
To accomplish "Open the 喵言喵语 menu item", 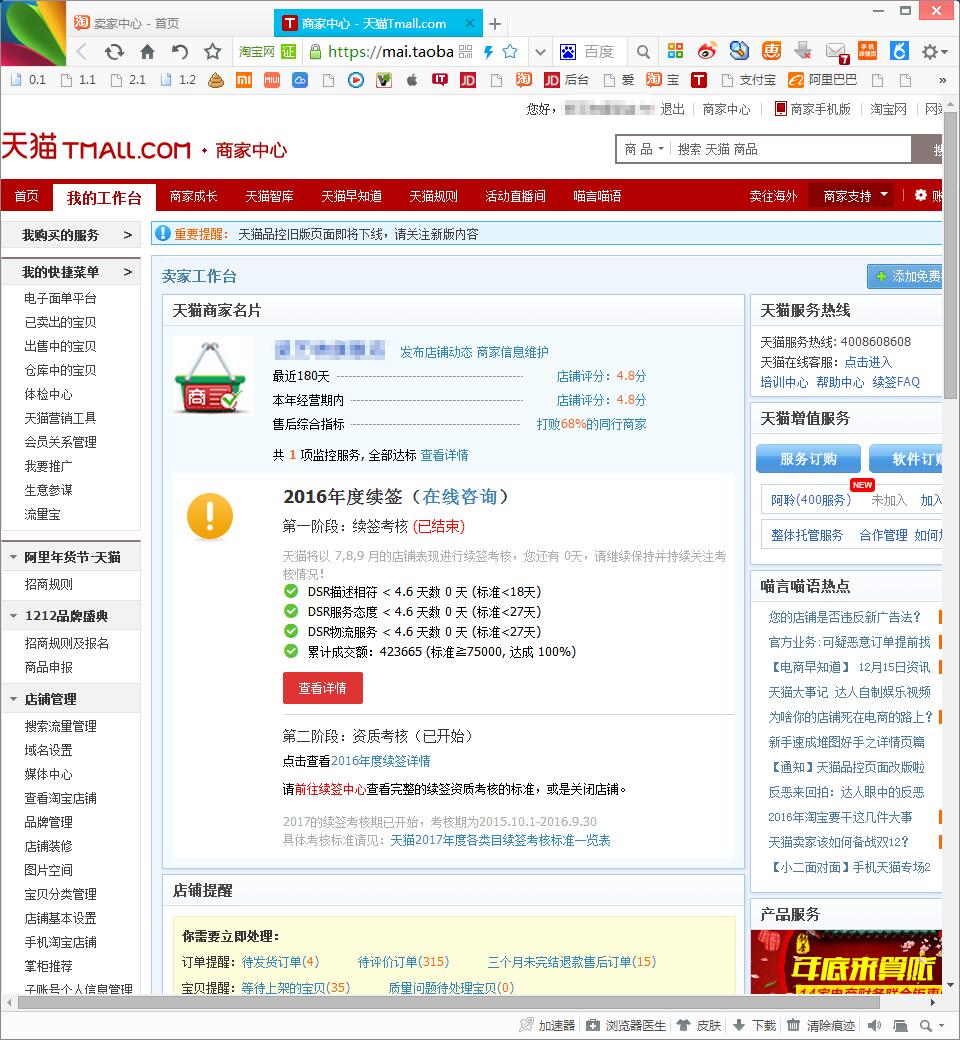I will pyautogui.click(x=597, y=196).
